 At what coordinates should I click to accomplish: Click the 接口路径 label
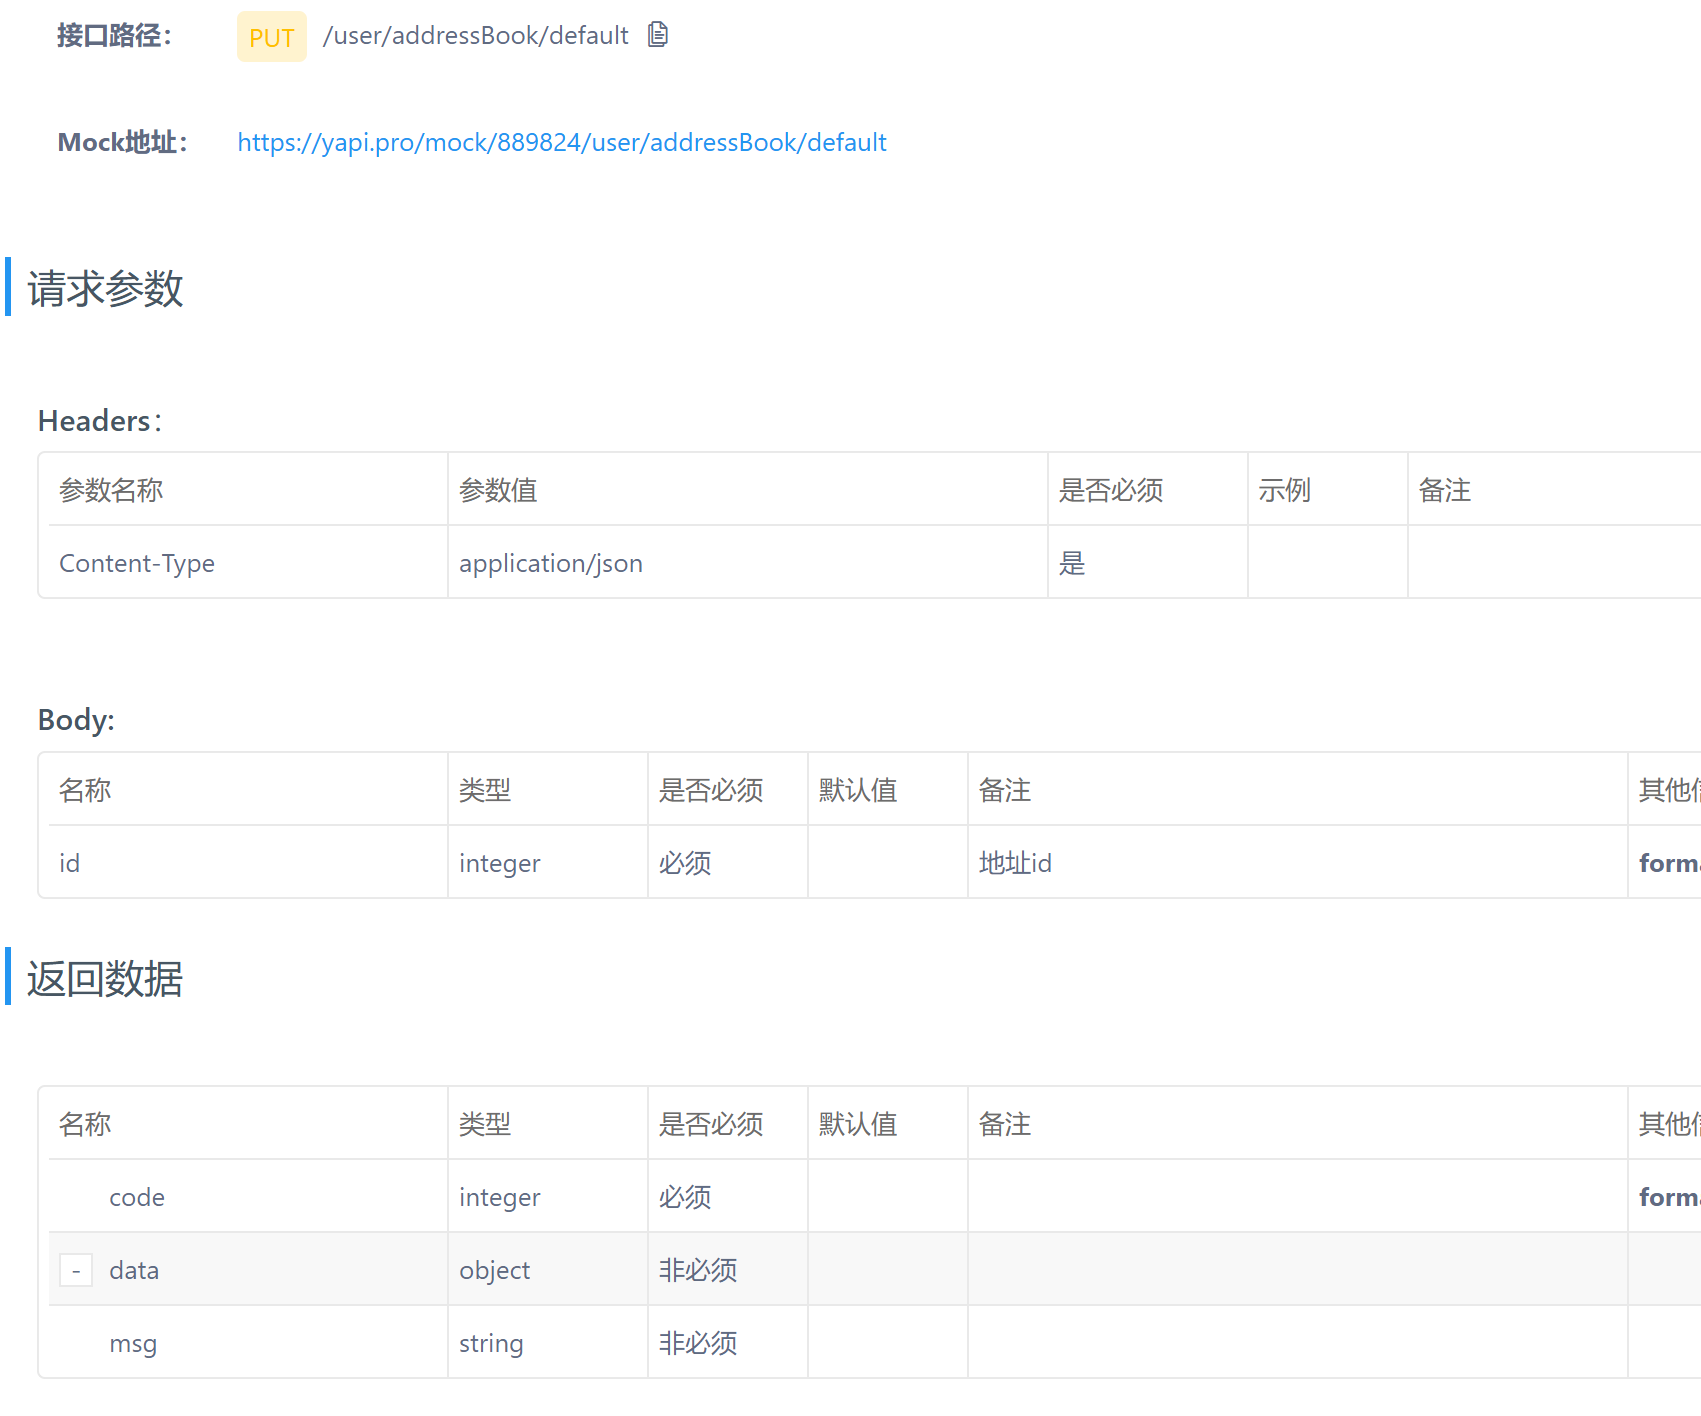pos(115,36)
